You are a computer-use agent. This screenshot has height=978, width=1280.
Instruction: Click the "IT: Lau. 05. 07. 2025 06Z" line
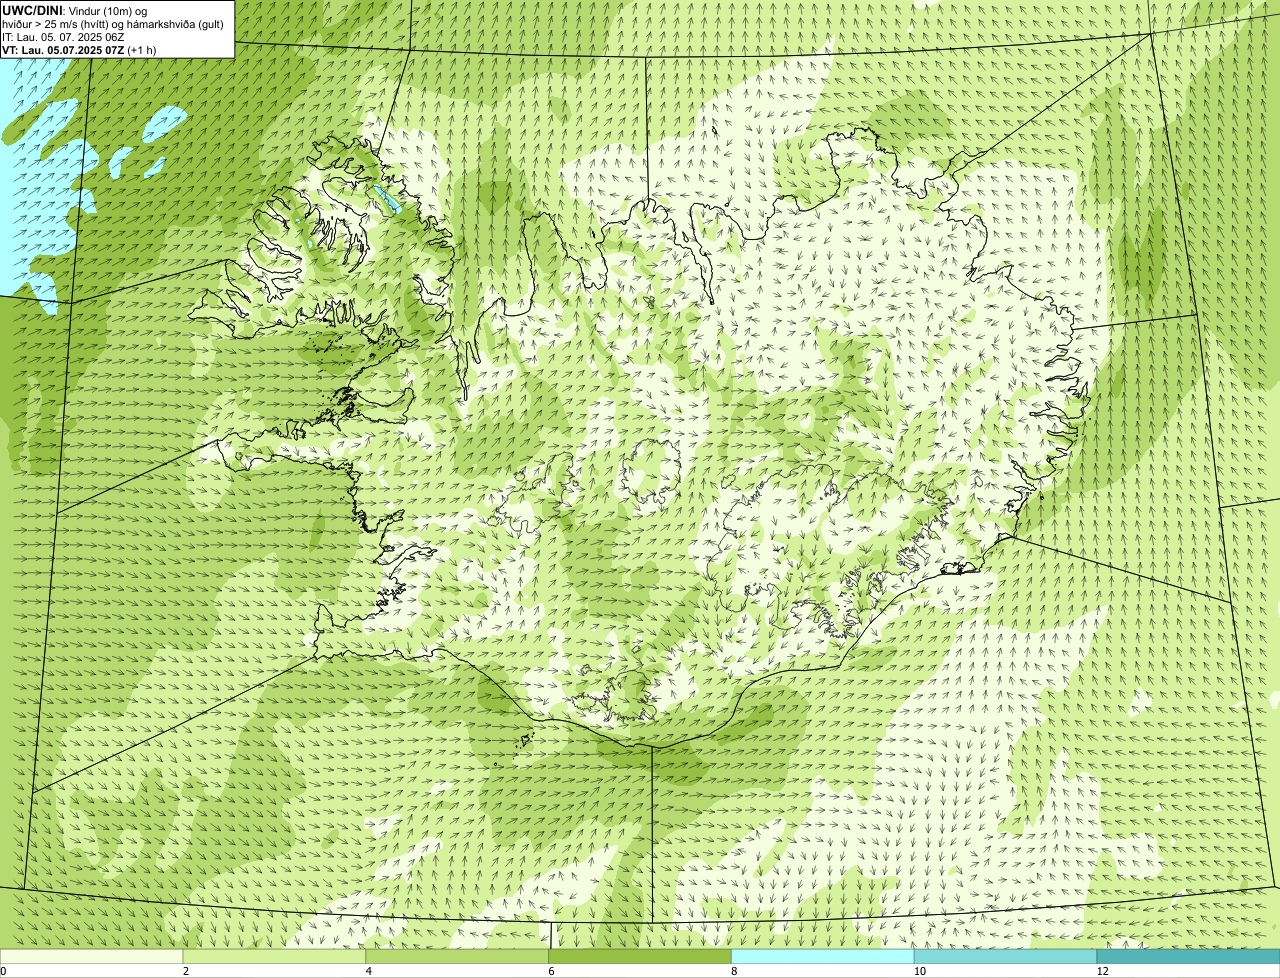click(63, 37)
